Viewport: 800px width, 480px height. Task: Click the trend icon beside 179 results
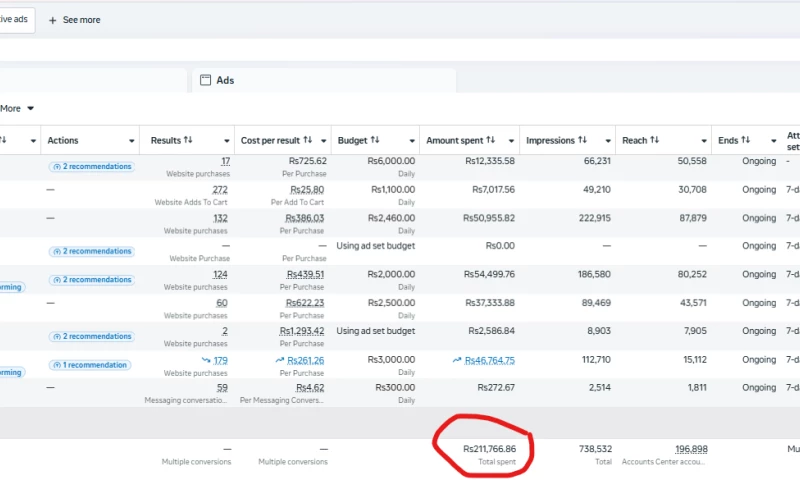pos(206,360)
